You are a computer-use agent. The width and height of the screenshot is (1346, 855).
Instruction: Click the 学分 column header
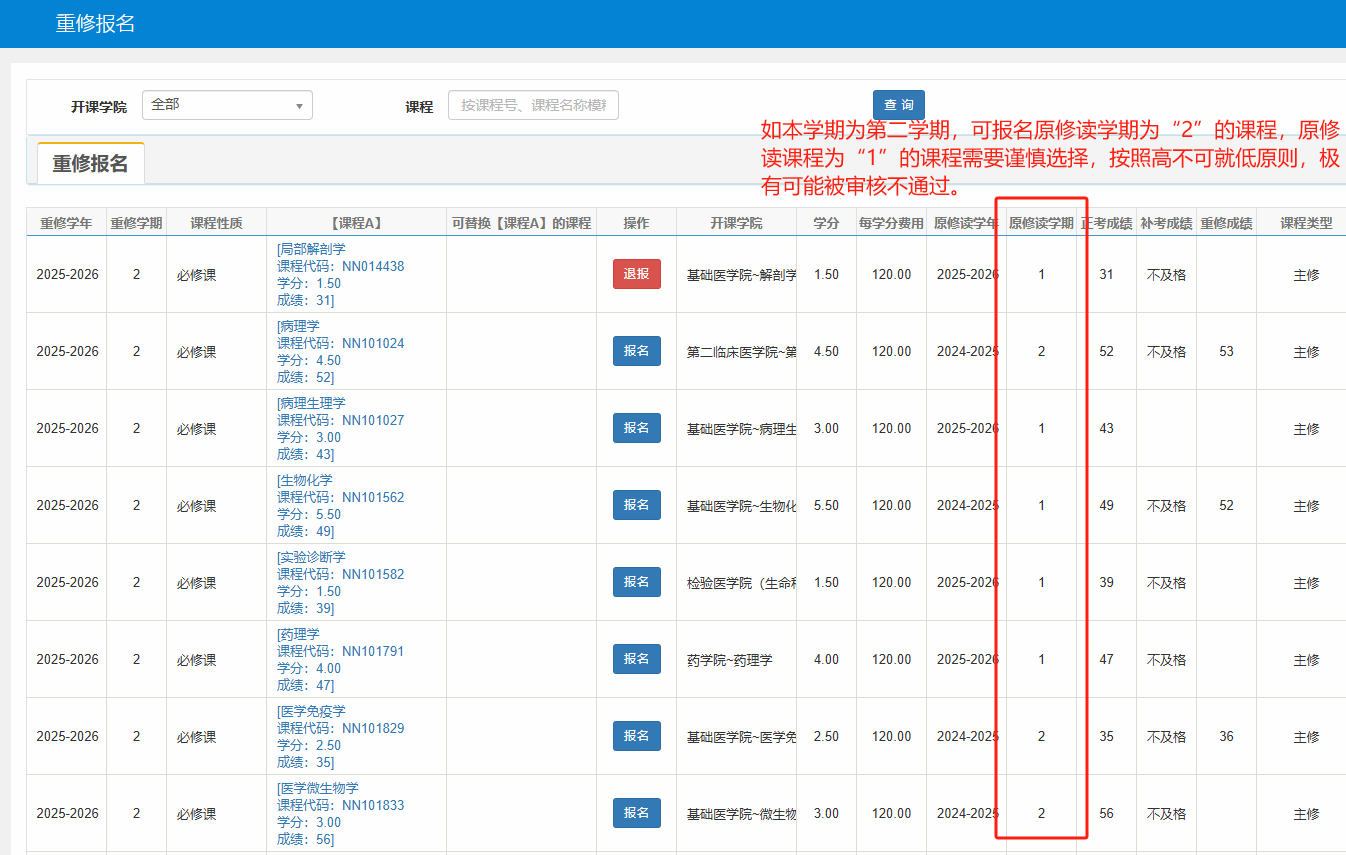(826, 223)
